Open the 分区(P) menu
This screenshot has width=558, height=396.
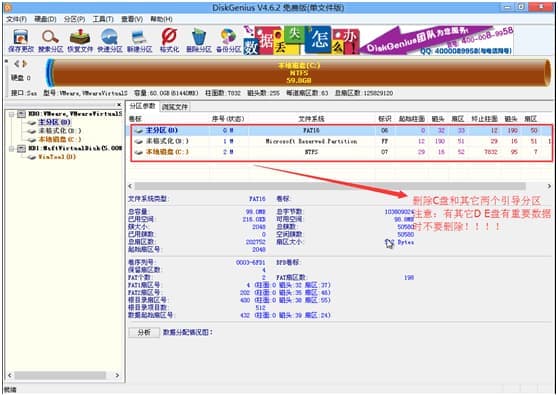pos(74,19)
